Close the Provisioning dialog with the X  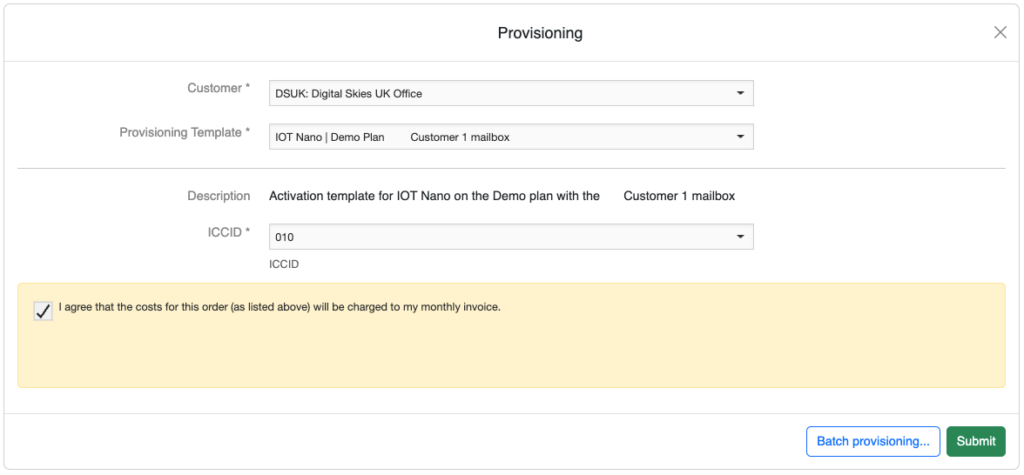(999, 32)
